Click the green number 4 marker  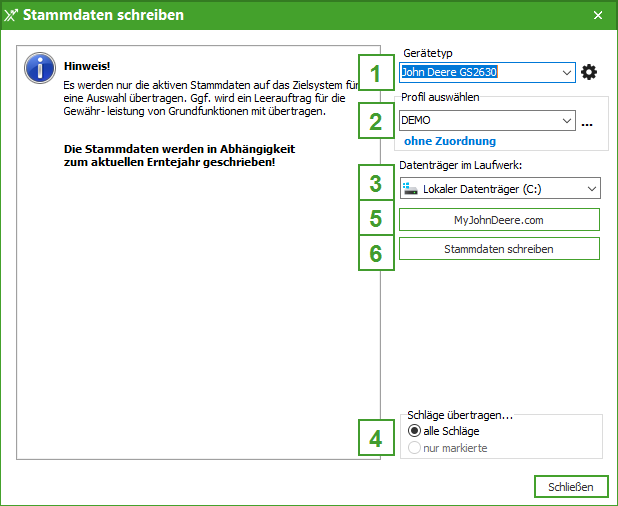pyautogui.click(x=376, y=438)
